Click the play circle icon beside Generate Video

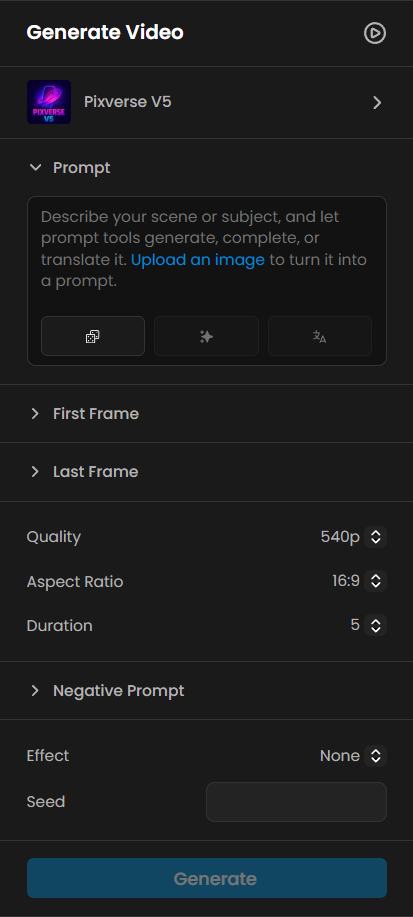[374, 33]
